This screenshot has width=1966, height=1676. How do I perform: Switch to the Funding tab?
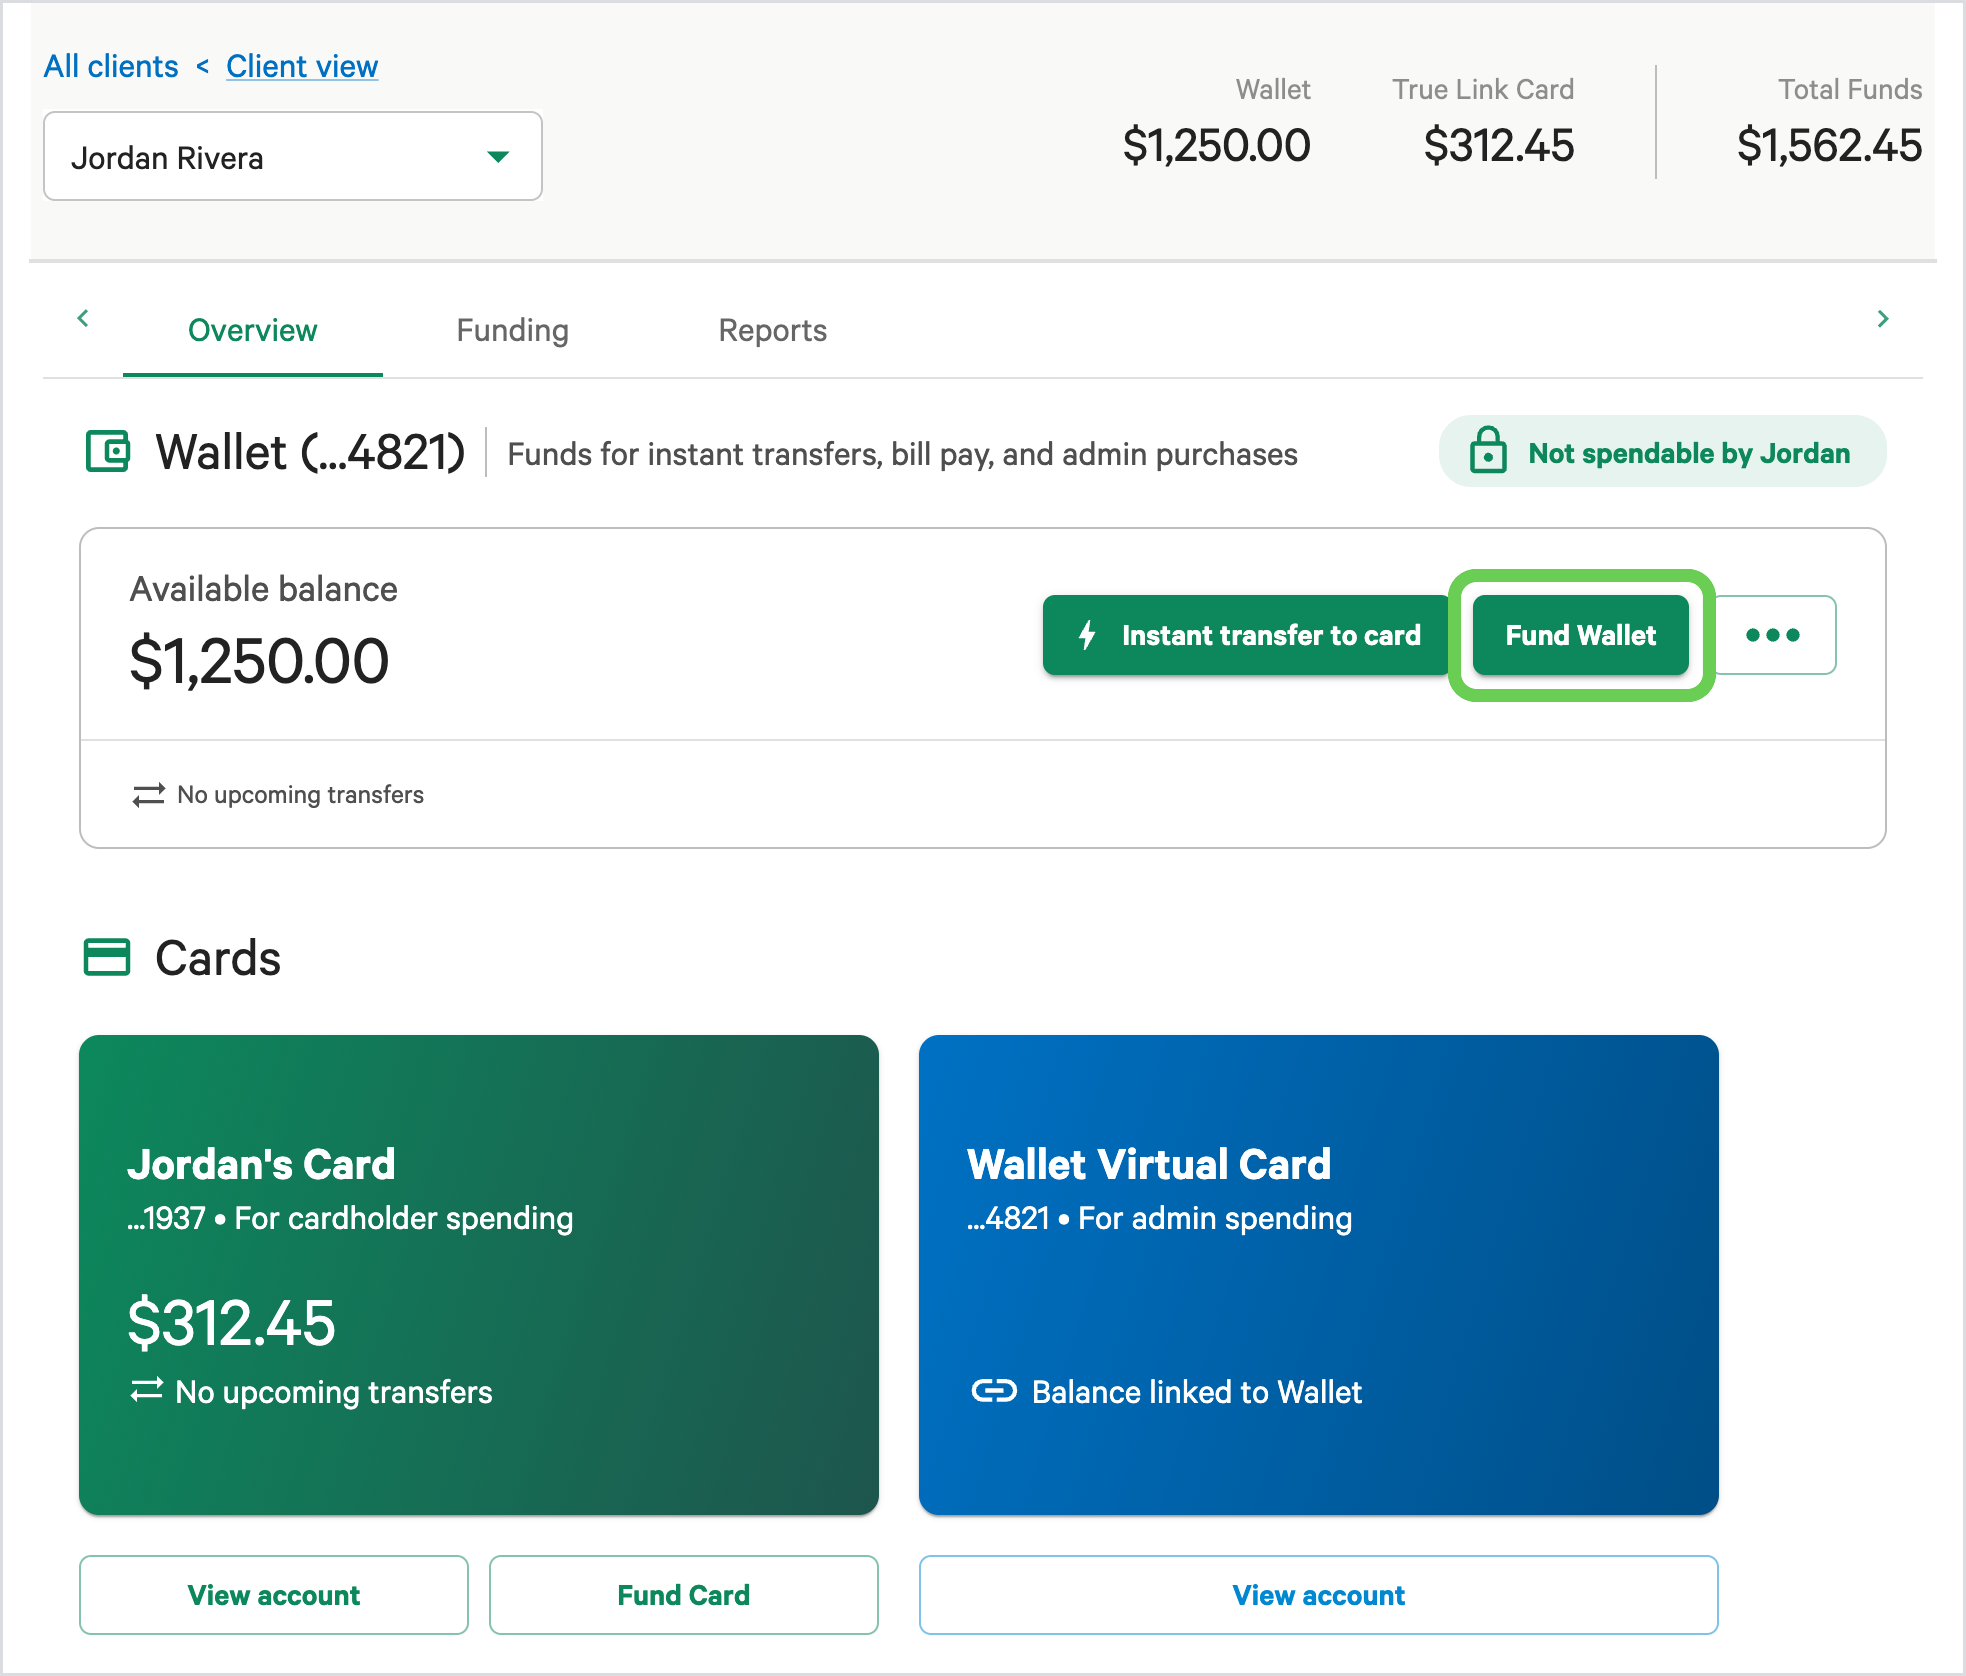513,331
